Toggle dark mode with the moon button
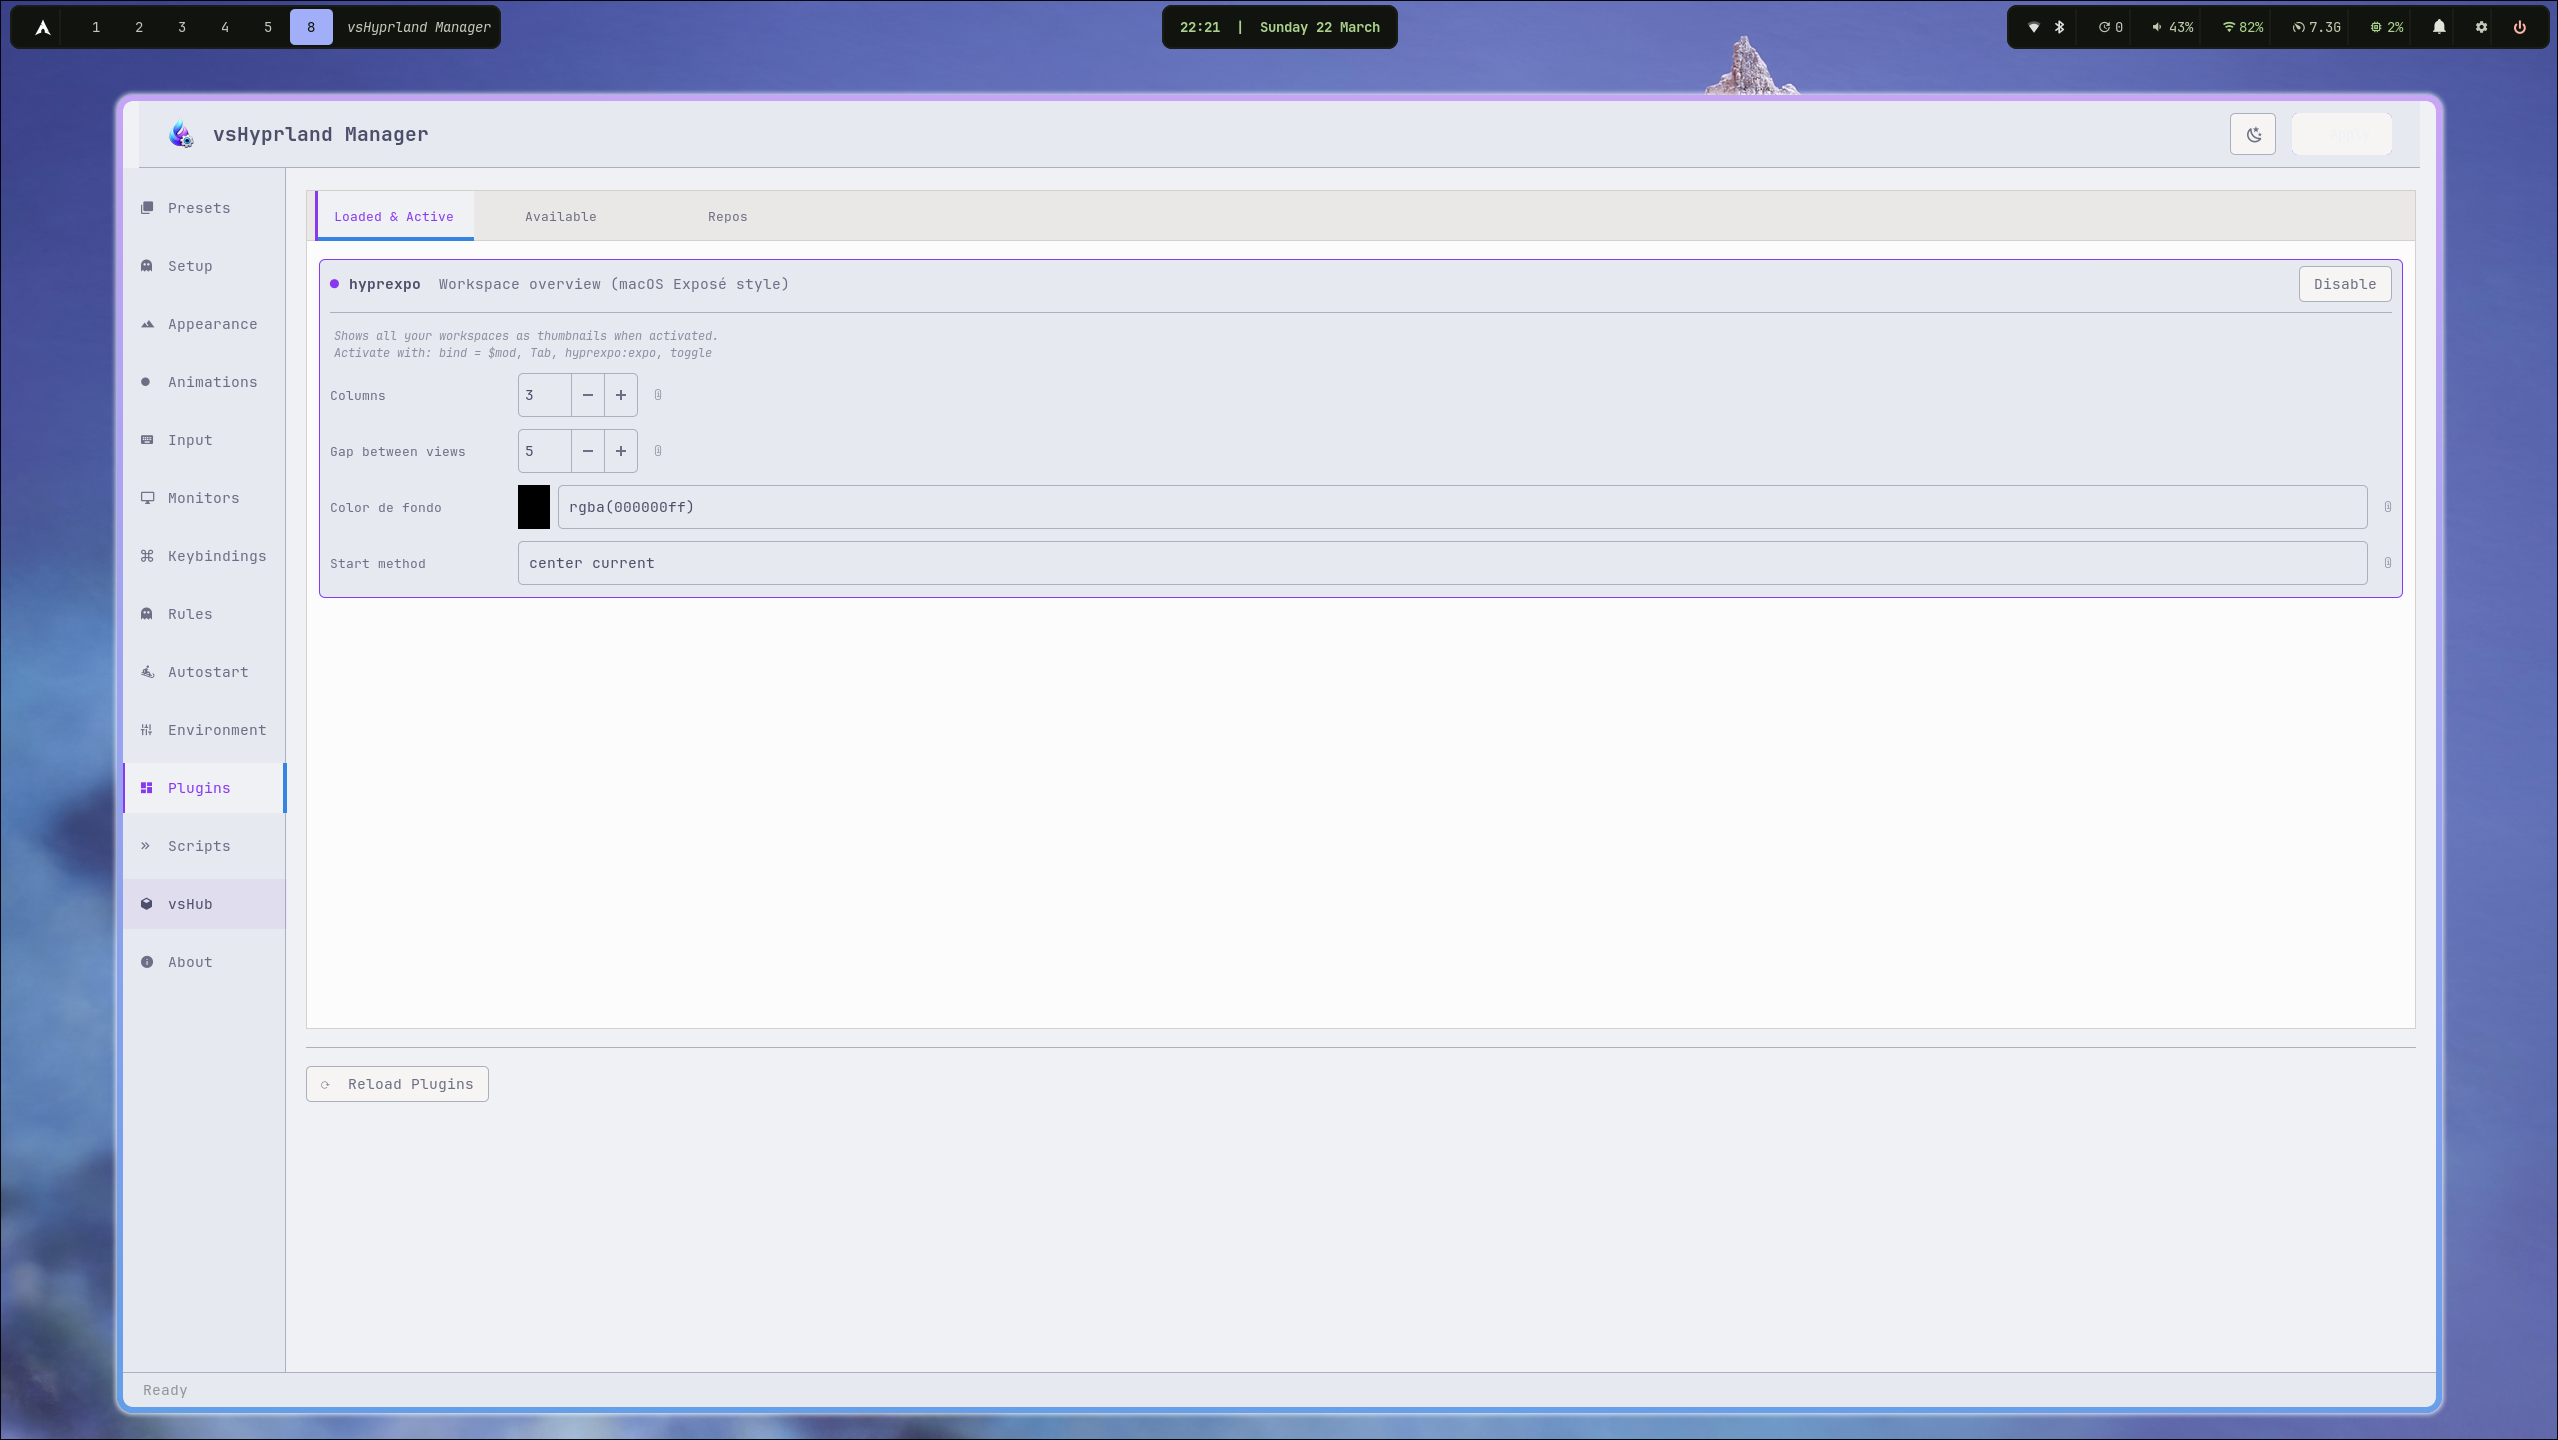This screenshot has height=1440, width=2558. pyautogui.click(x=2253, y=134)
